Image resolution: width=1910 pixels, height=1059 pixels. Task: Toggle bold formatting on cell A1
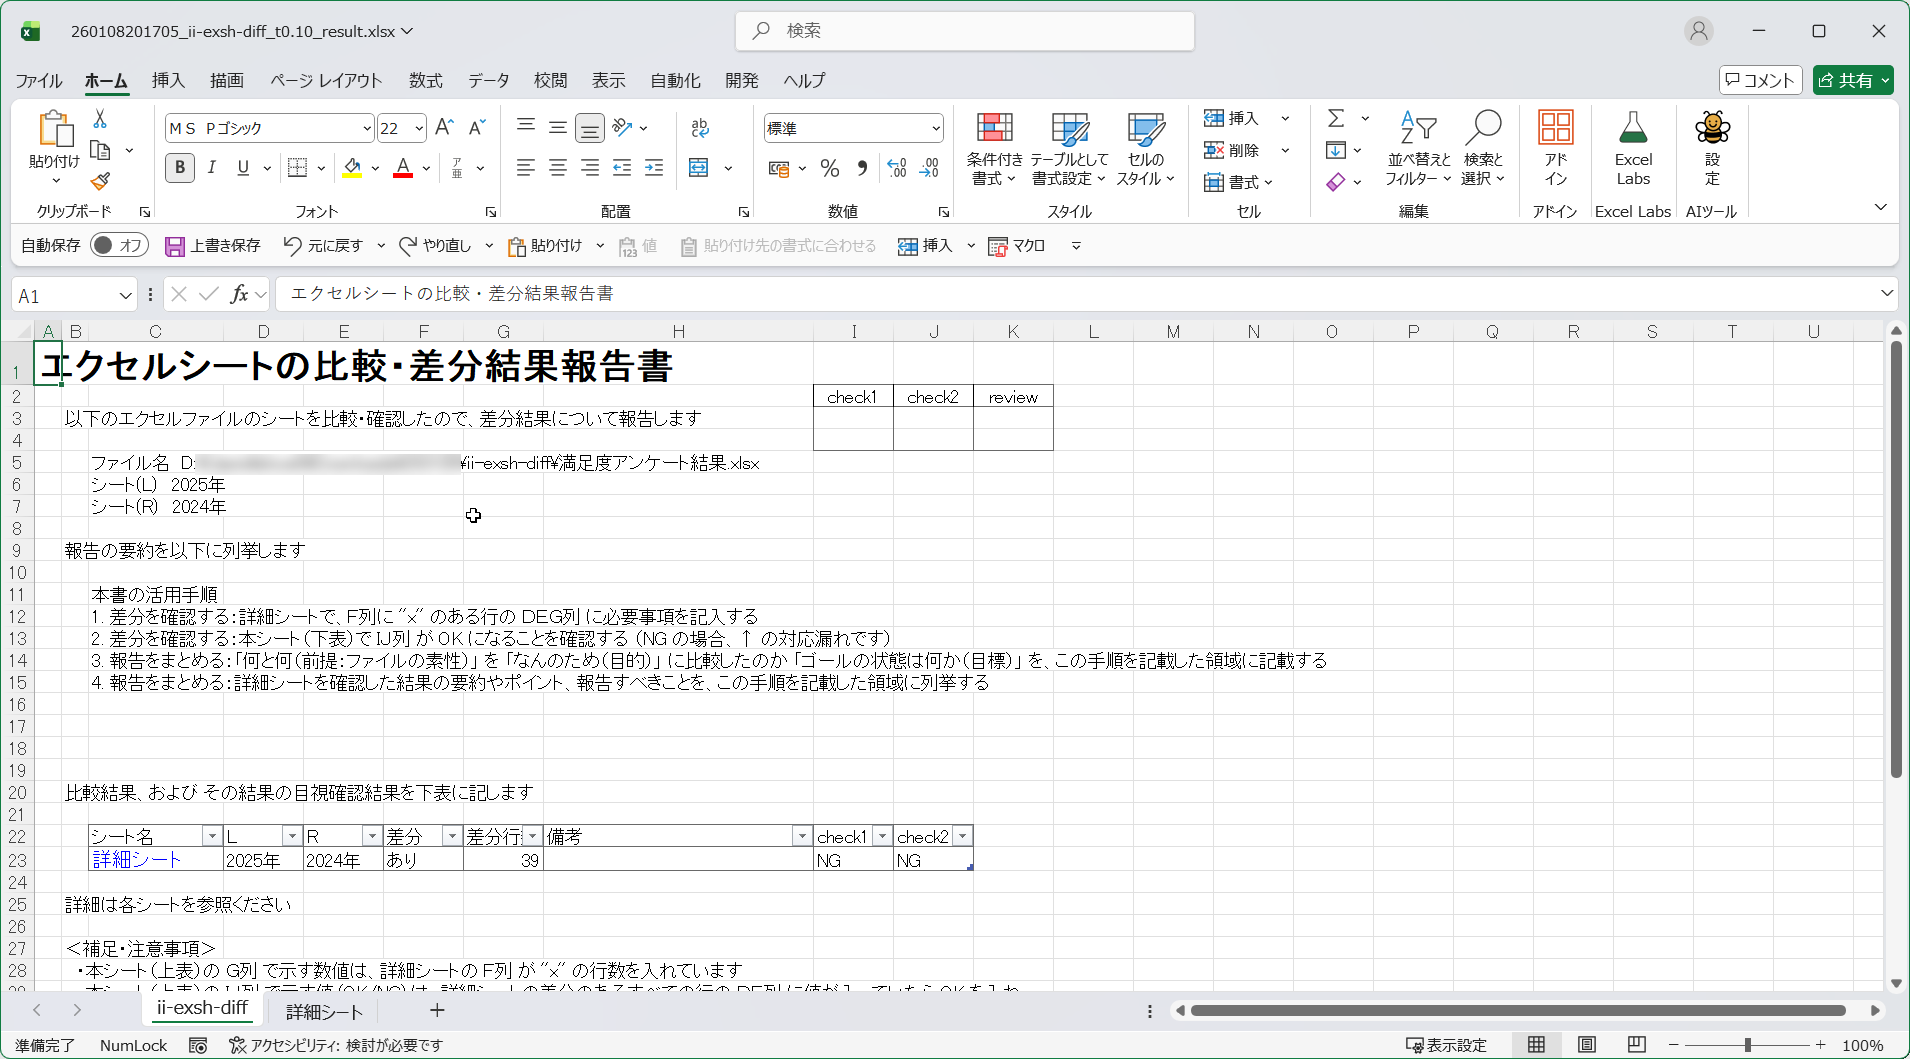tap(179, 167)
